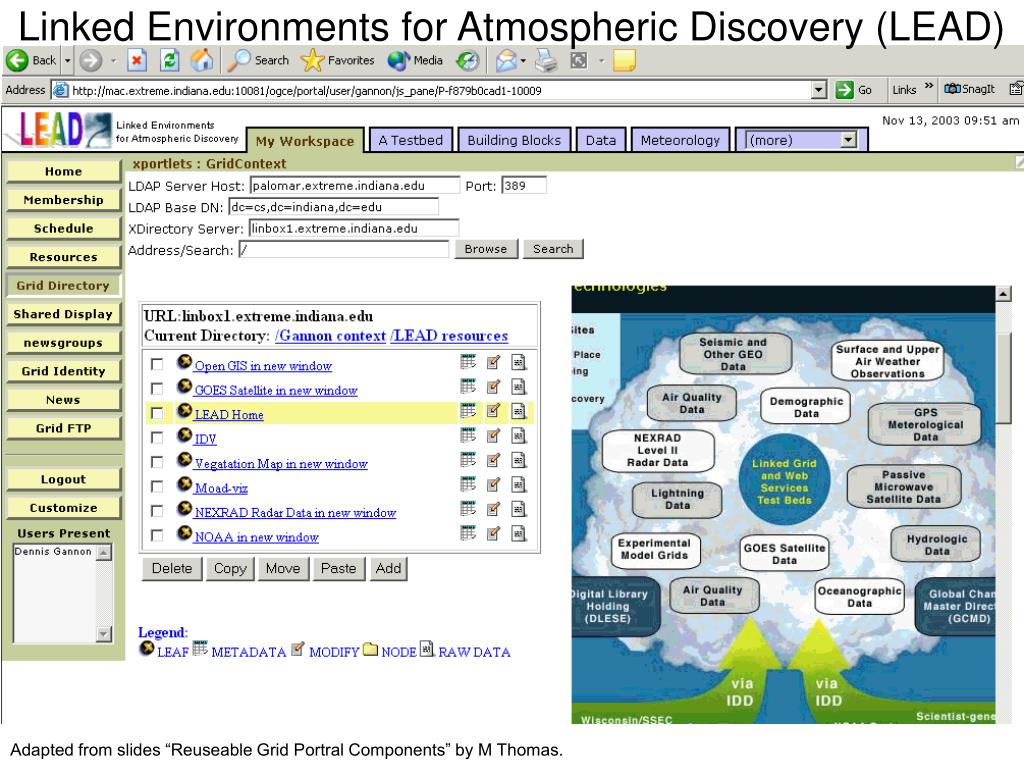The image size is (1024, 768).
Task: Click the Delete button below the list
Action: pyautogui.click(x=172, y=569)
